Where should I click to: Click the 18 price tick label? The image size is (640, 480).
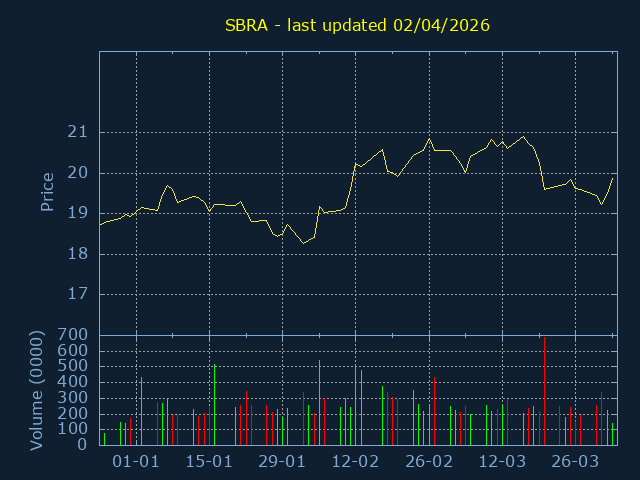click(78, 254)
